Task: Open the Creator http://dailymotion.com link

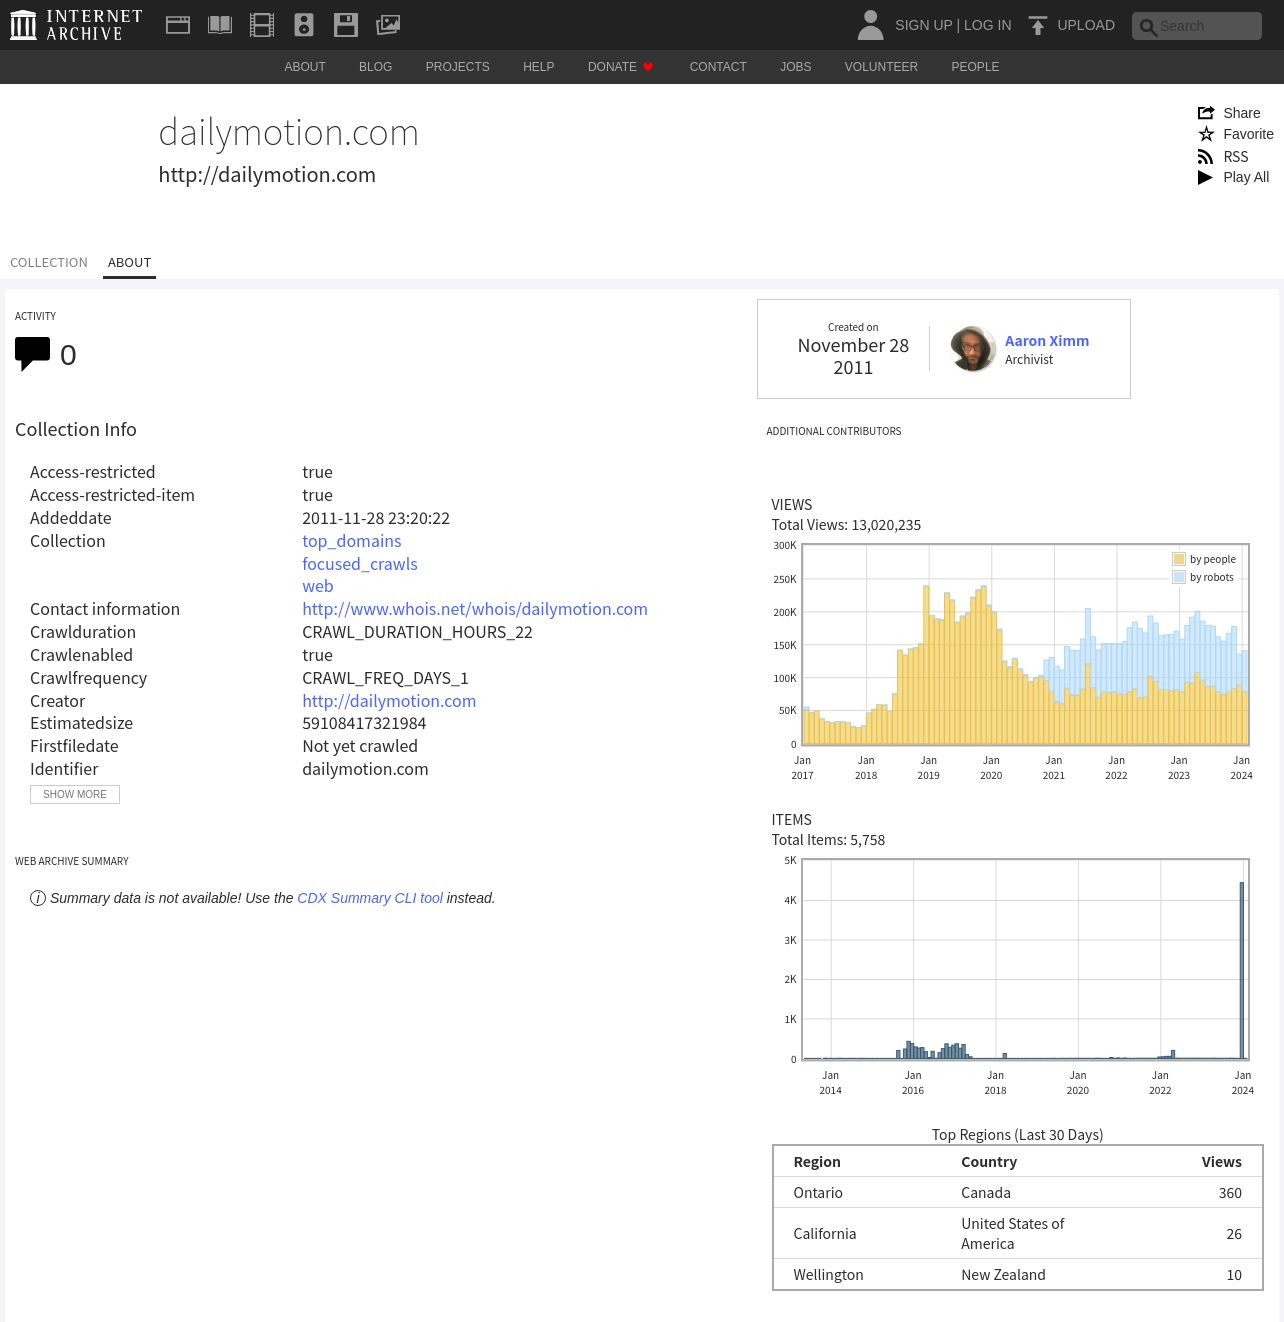Action: 389,701
